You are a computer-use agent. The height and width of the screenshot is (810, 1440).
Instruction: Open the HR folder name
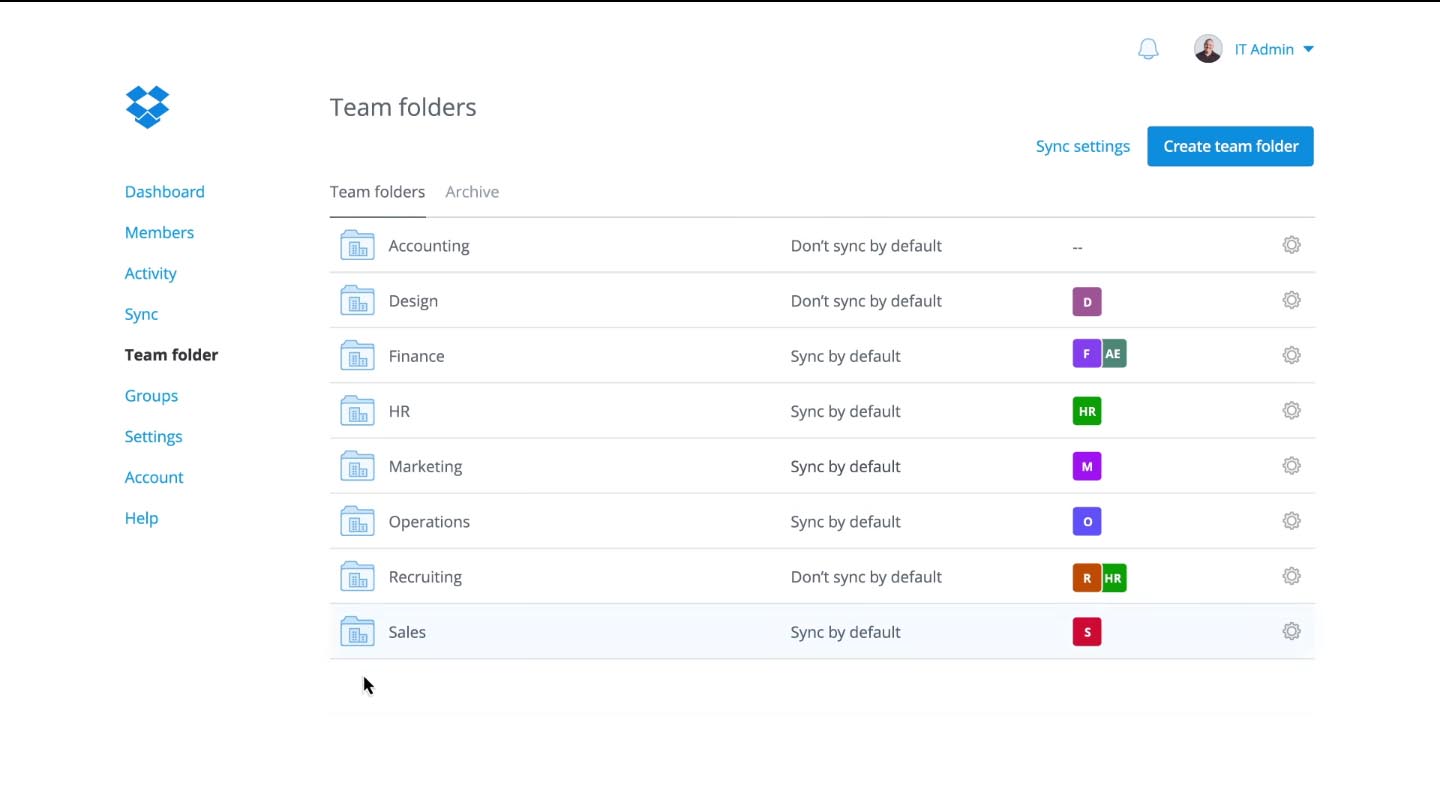(399, 411)
